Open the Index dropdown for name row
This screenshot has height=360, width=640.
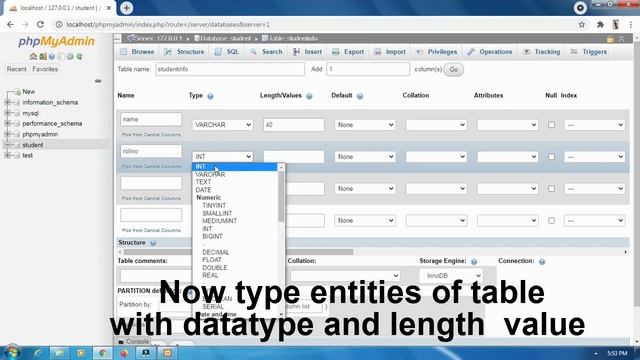594,125
